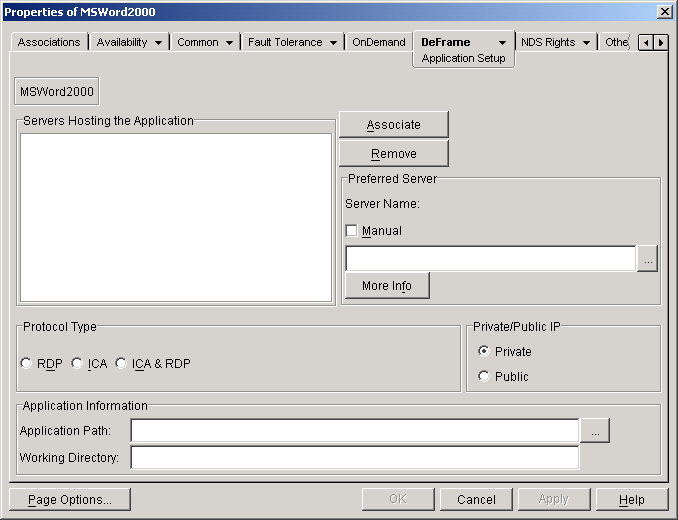Expand the DeFrame tab dropdown arrow

[502, 43]
